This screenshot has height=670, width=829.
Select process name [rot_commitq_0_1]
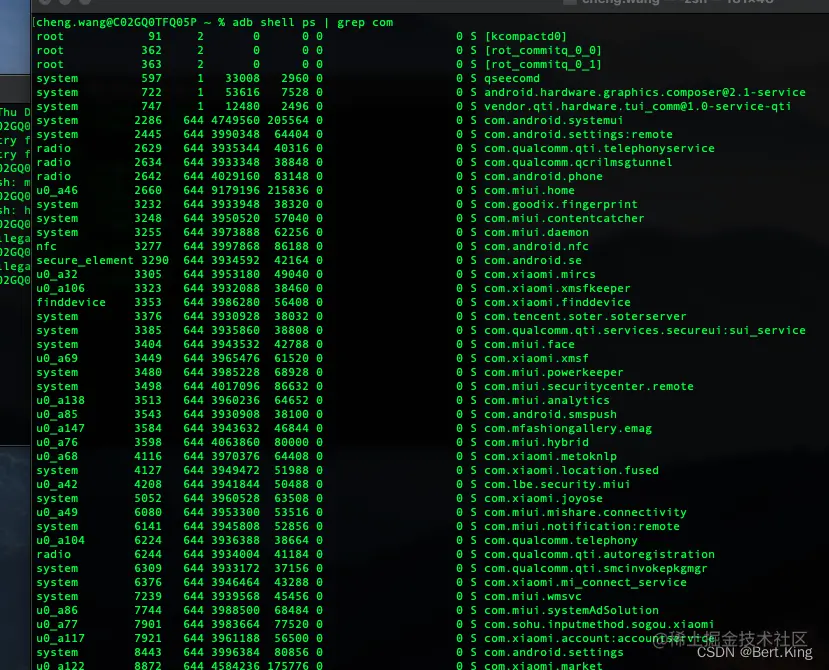coord(542,65)
